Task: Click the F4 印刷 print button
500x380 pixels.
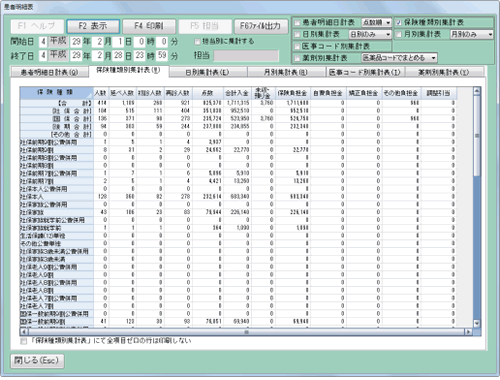Action: tap(149, 26)
